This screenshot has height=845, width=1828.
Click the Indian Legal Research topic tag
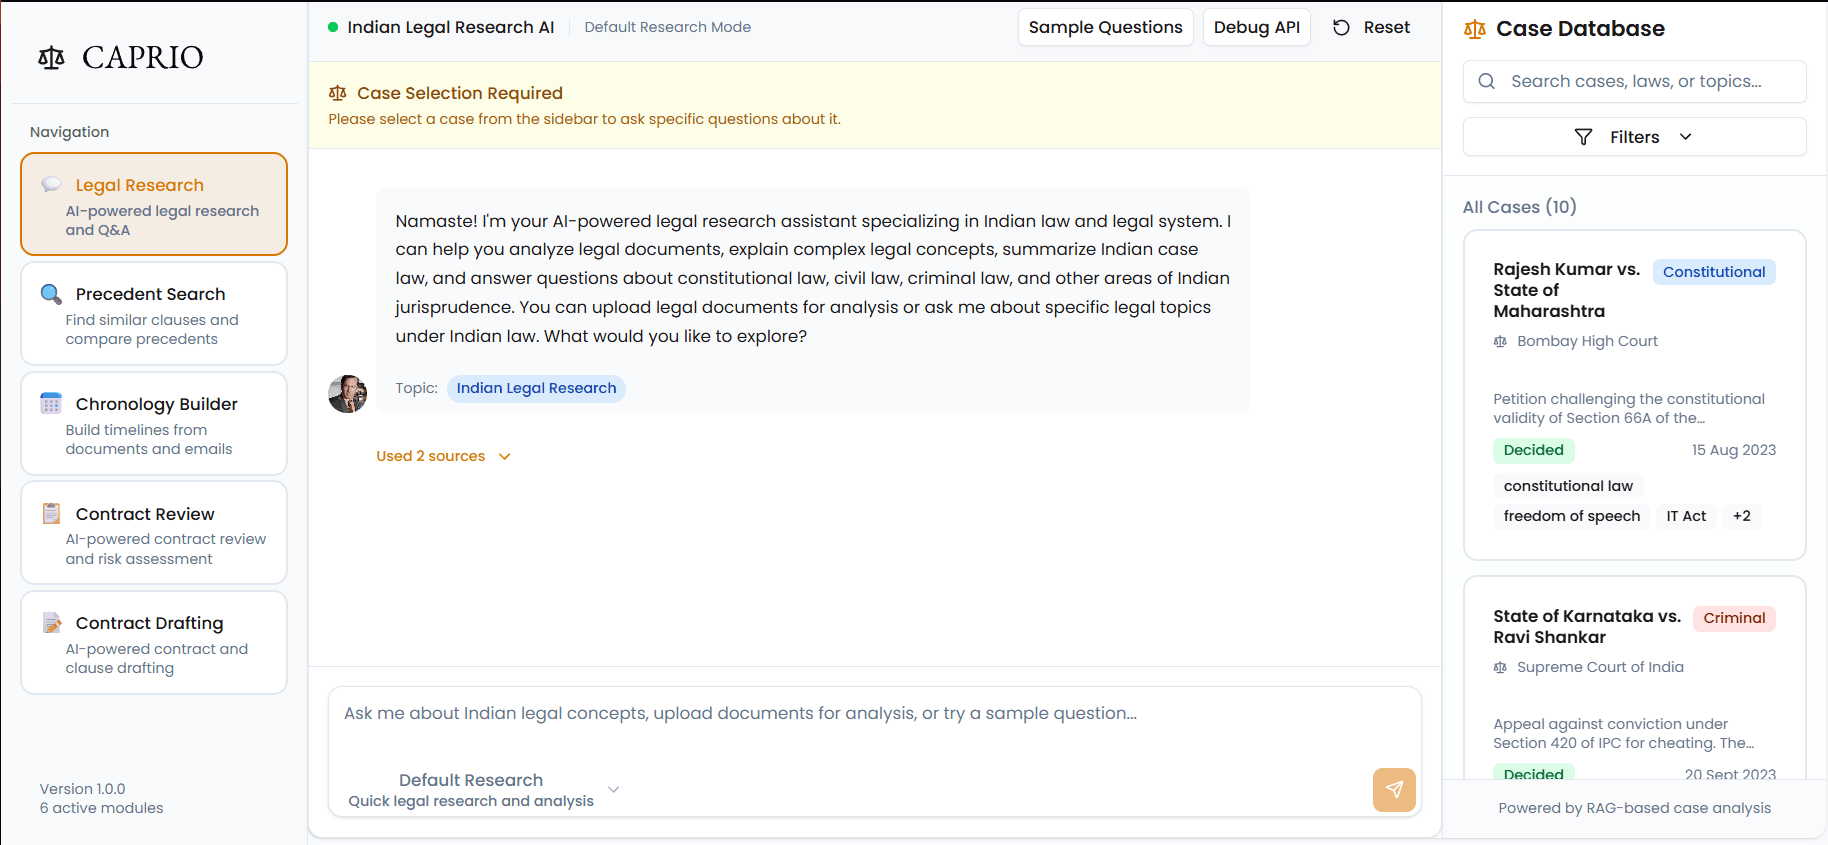pyautogui.click(x=536, y=388)
